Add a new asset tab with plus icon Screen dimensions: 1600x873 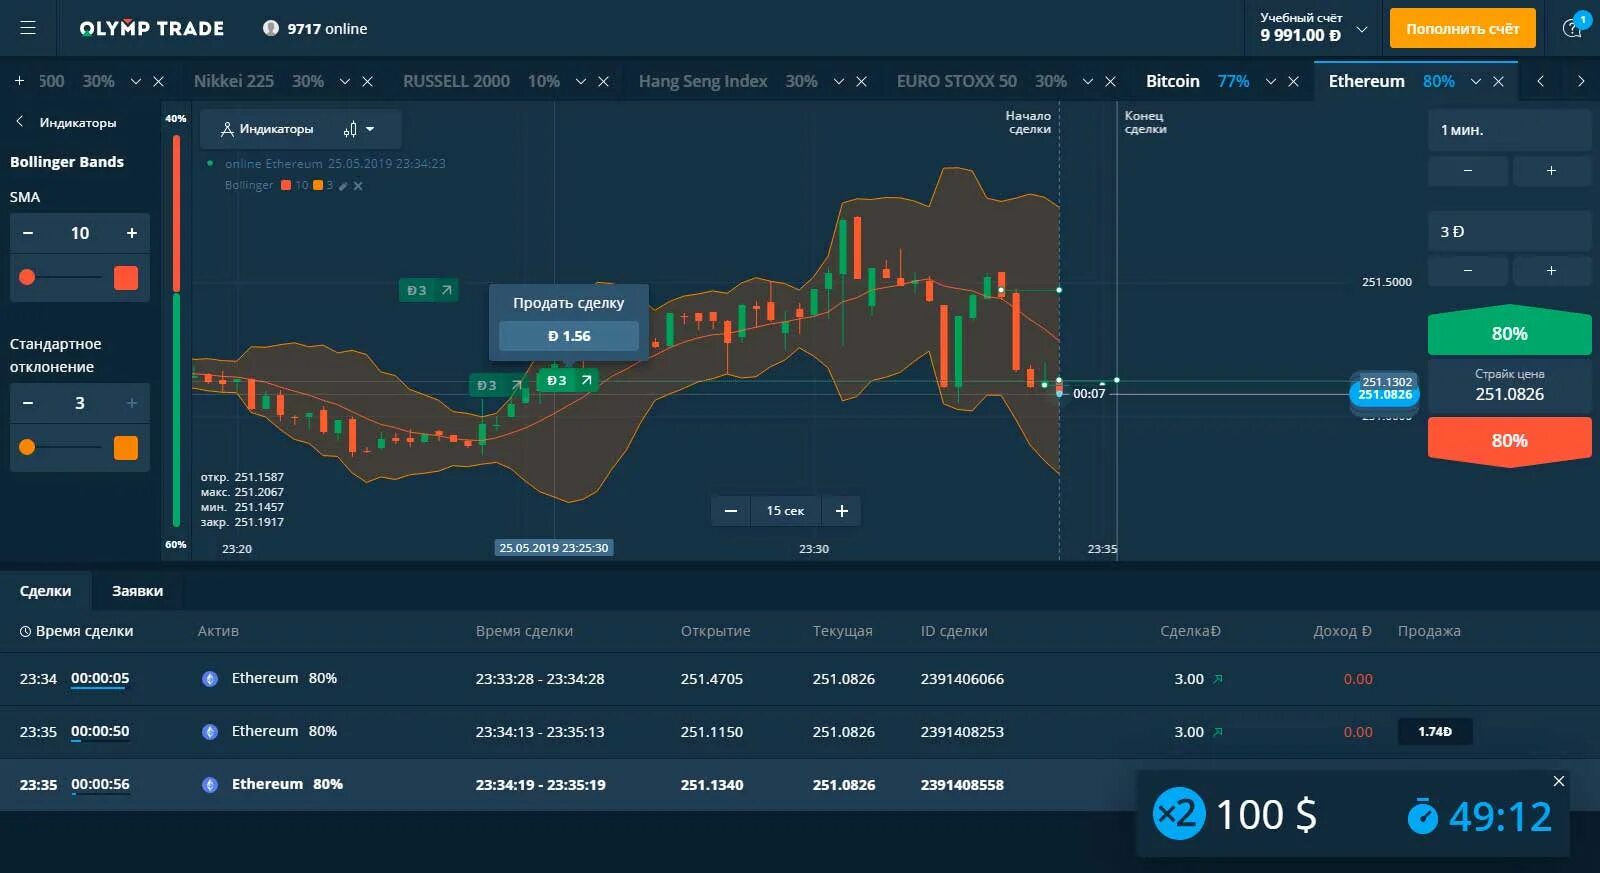click(19, 81)
